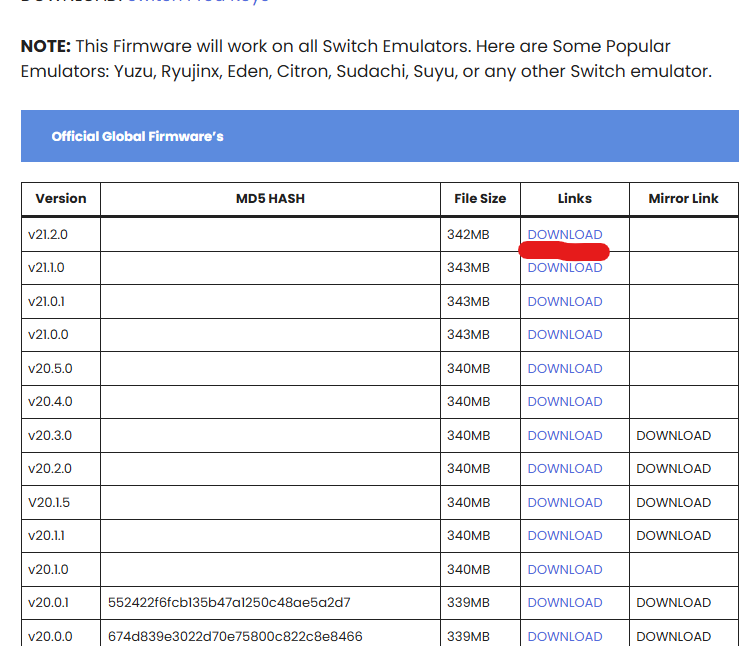Open v20.1.1 mirror download link
The height and width of the screenshot is (646, 756).
(x=674, y=536)
